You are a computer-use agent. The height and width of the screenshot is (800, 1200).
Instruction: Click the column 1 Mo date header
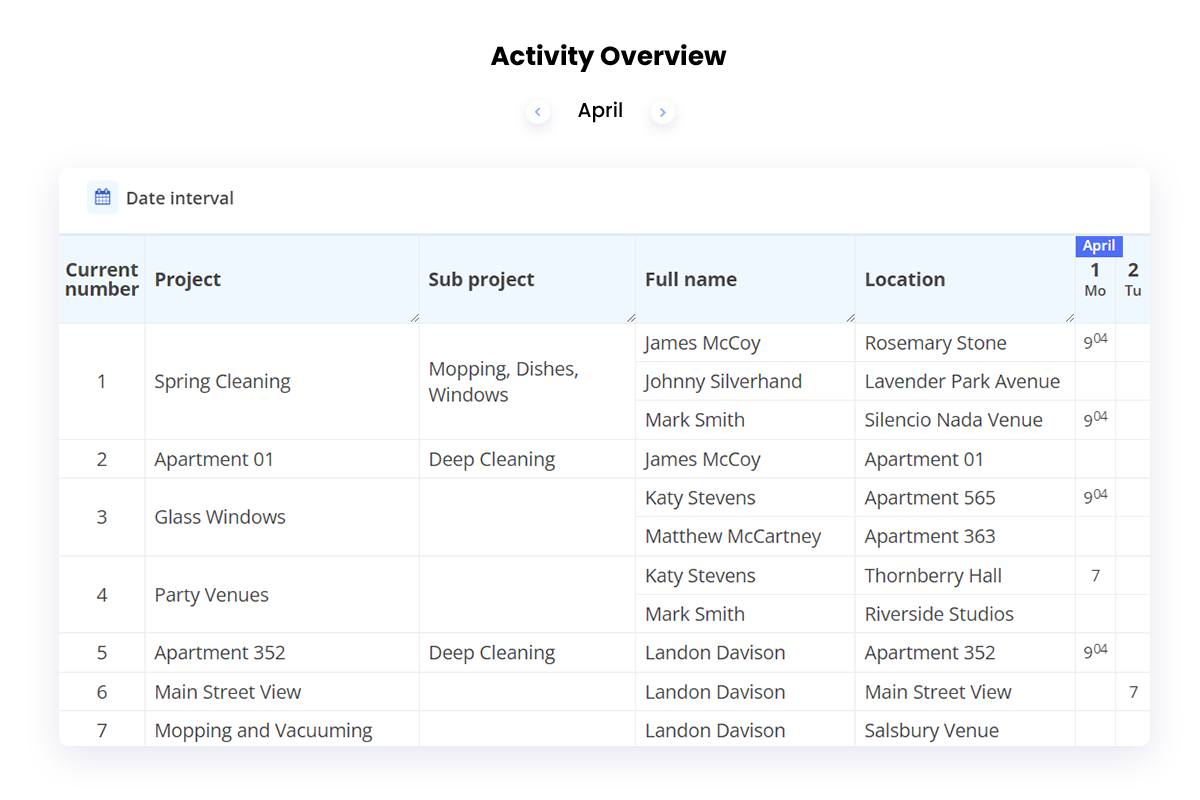1095,280
